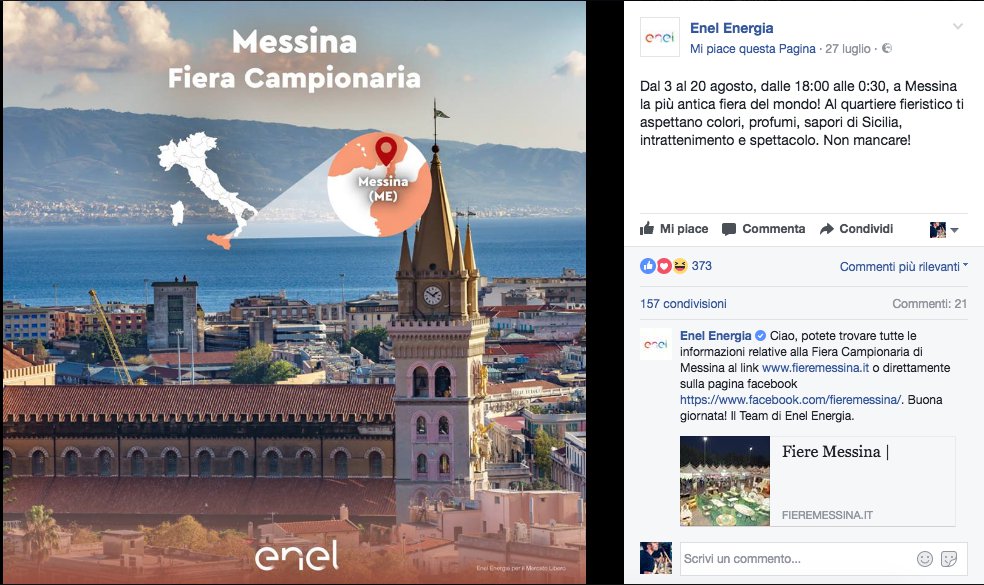
Task: Click the Commenti: 21 count
Action: 929,304
